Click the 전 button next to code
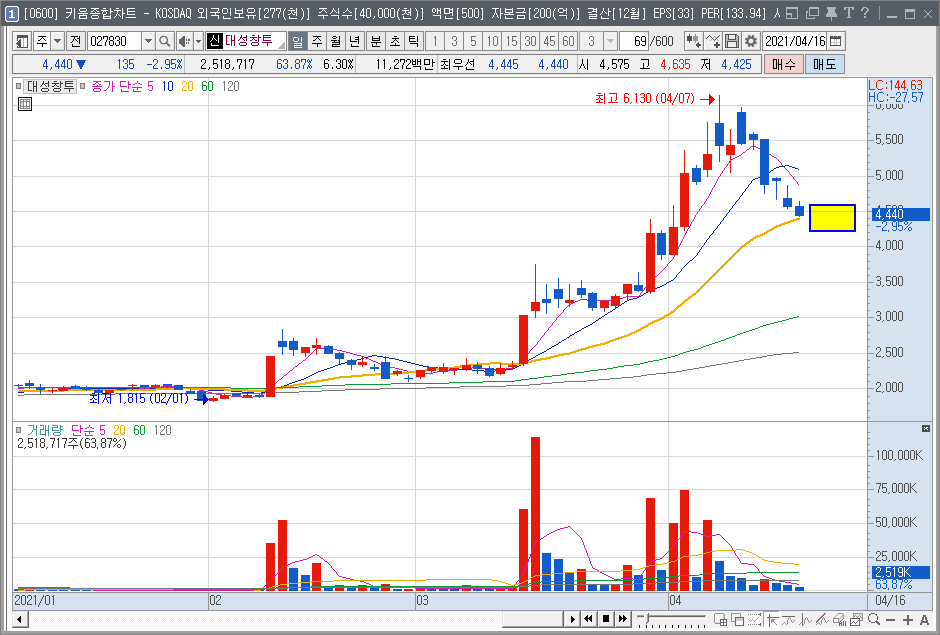The height and width of the screenshot is (635, 940). pos(75,41)
